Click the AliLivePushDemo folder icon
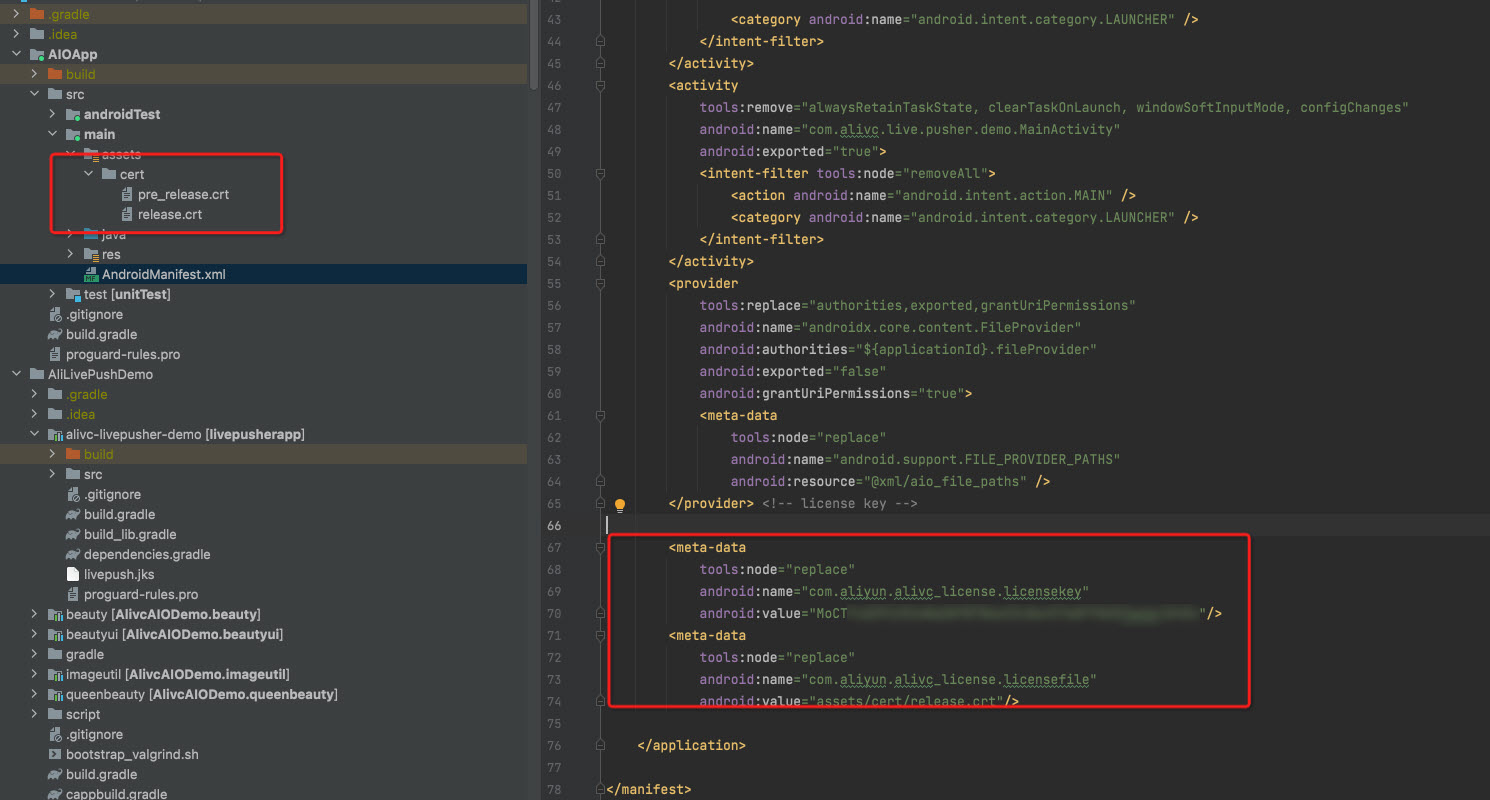This screenshot has width=1490, height=800. pos(37,374)
